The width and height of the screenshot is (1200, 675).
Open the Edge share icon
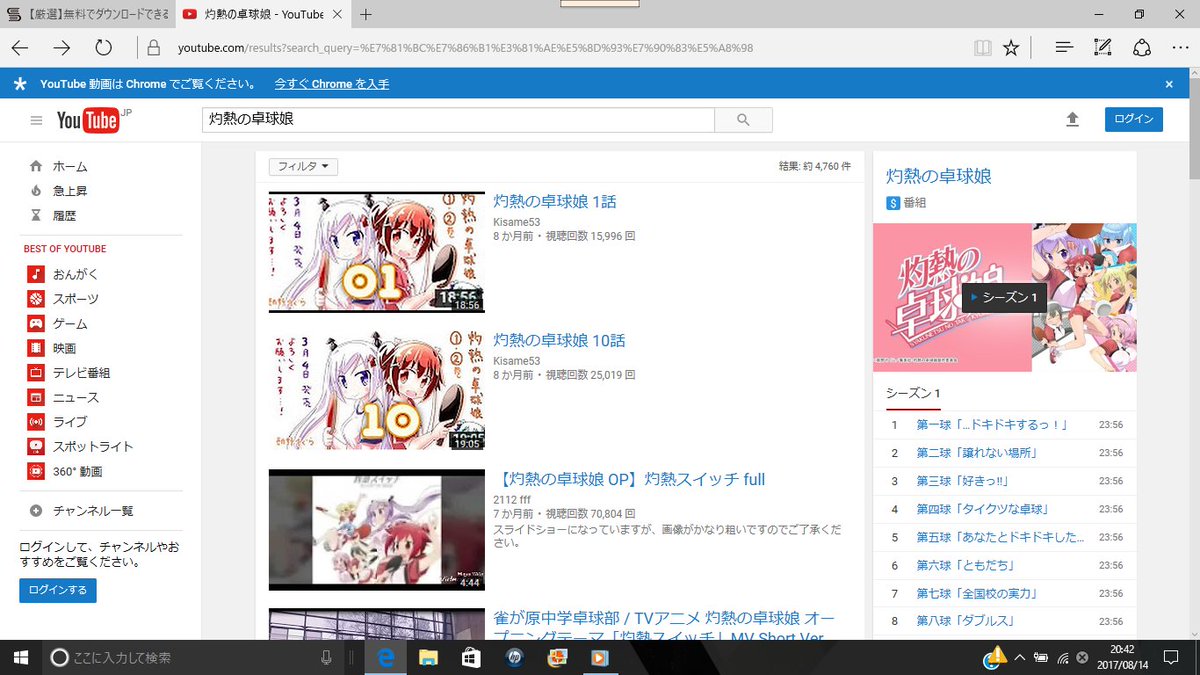(x=1142, y=48)
